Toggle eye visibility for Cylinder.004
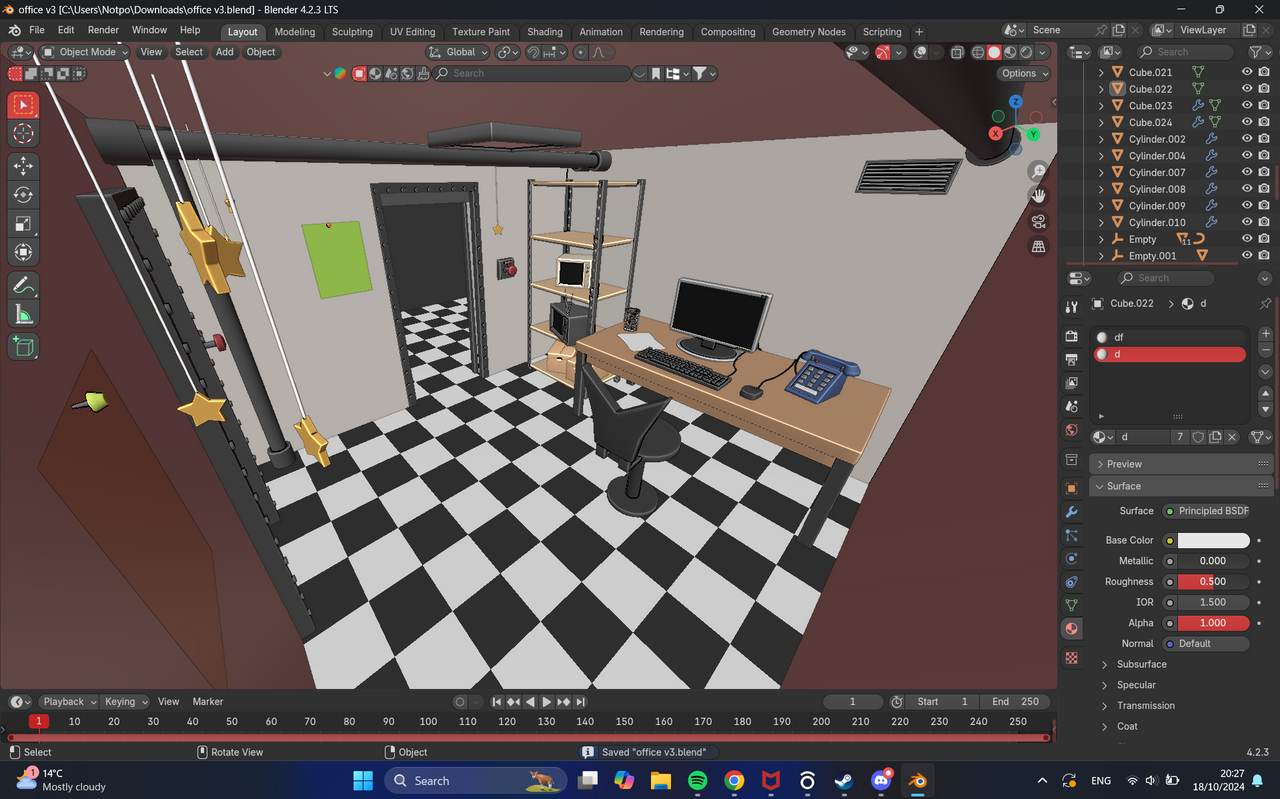 tap(1247, 155)
